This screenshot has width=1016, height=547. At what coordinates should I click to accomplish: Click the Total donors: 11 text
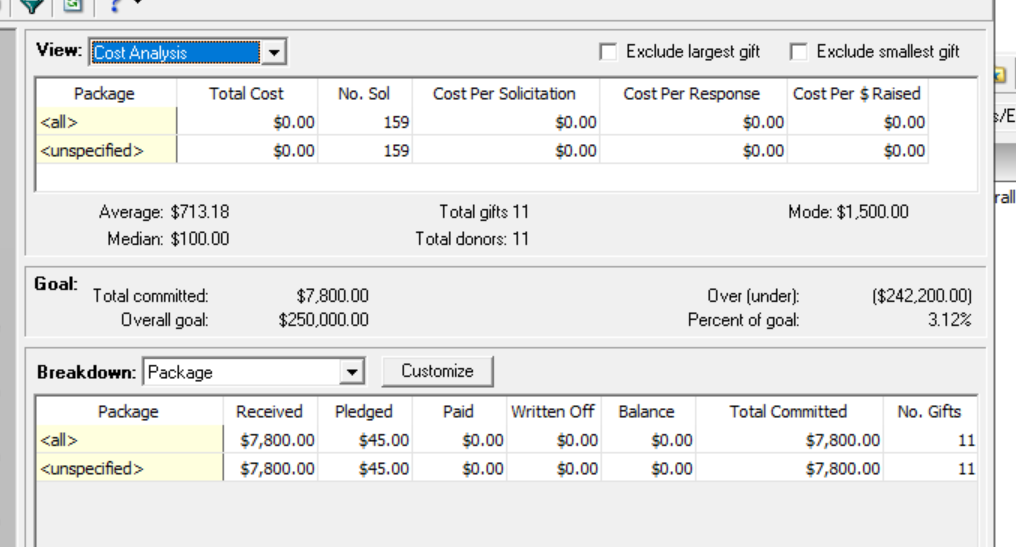pos(472,239)
